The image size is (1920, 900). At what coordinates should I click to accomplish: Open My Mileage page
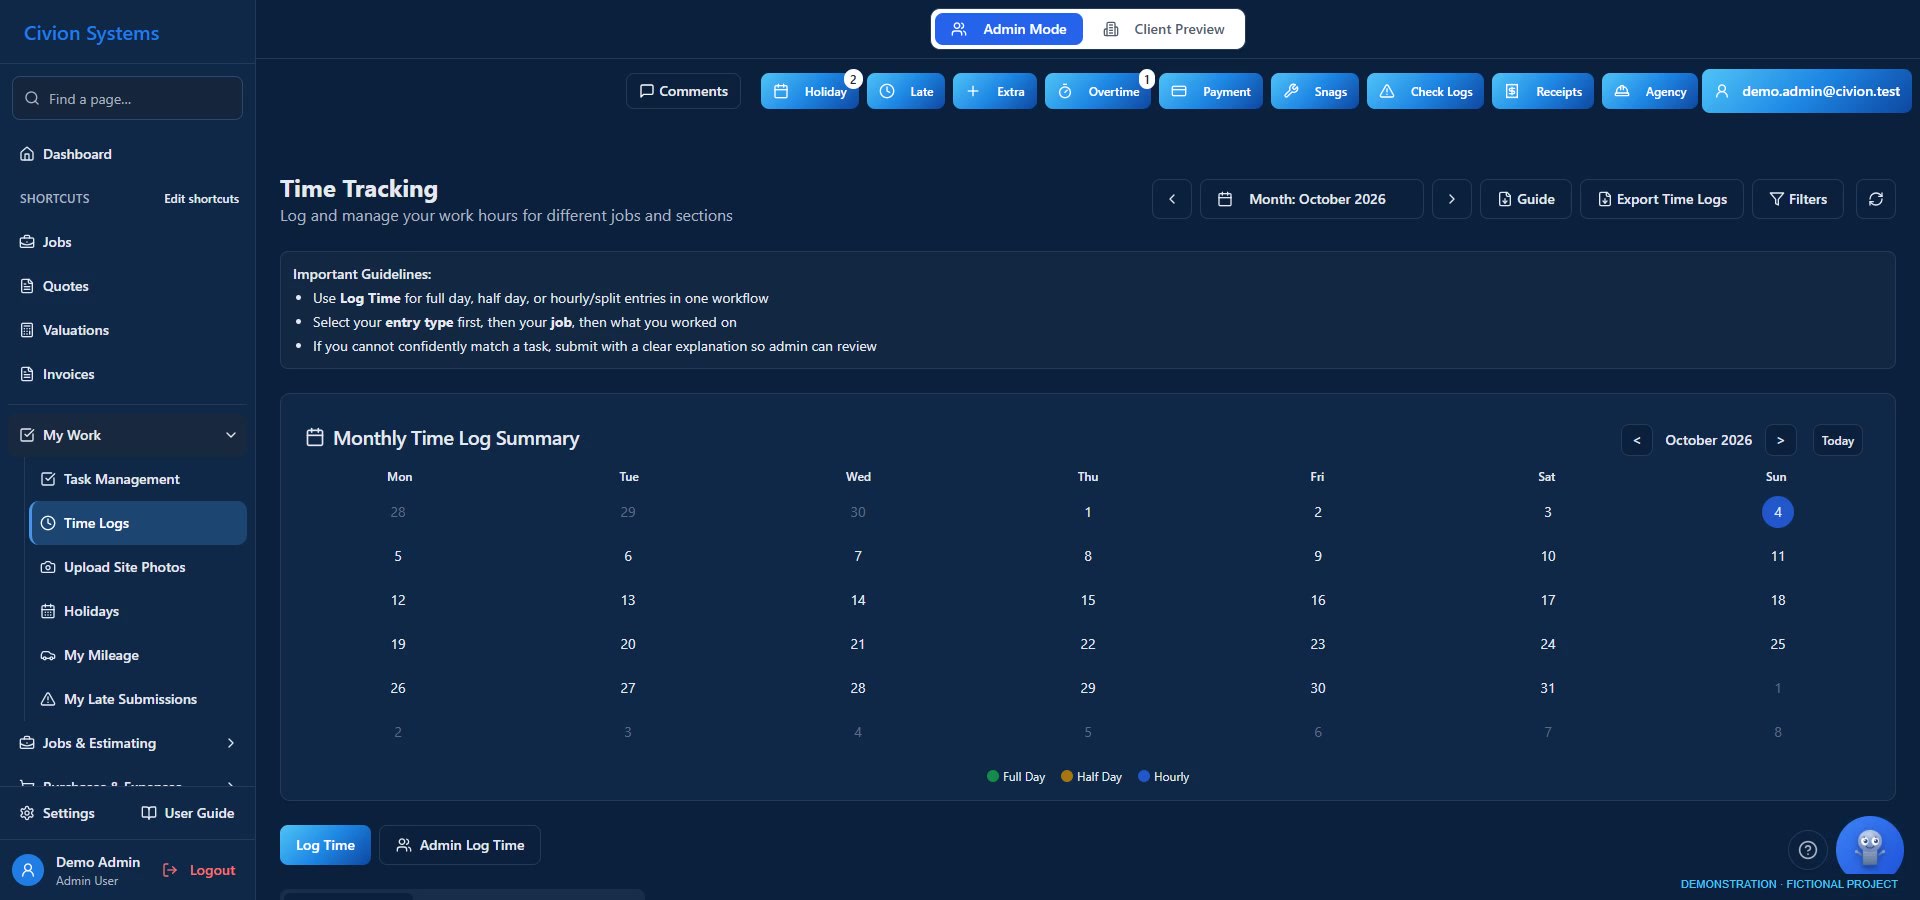138,655
